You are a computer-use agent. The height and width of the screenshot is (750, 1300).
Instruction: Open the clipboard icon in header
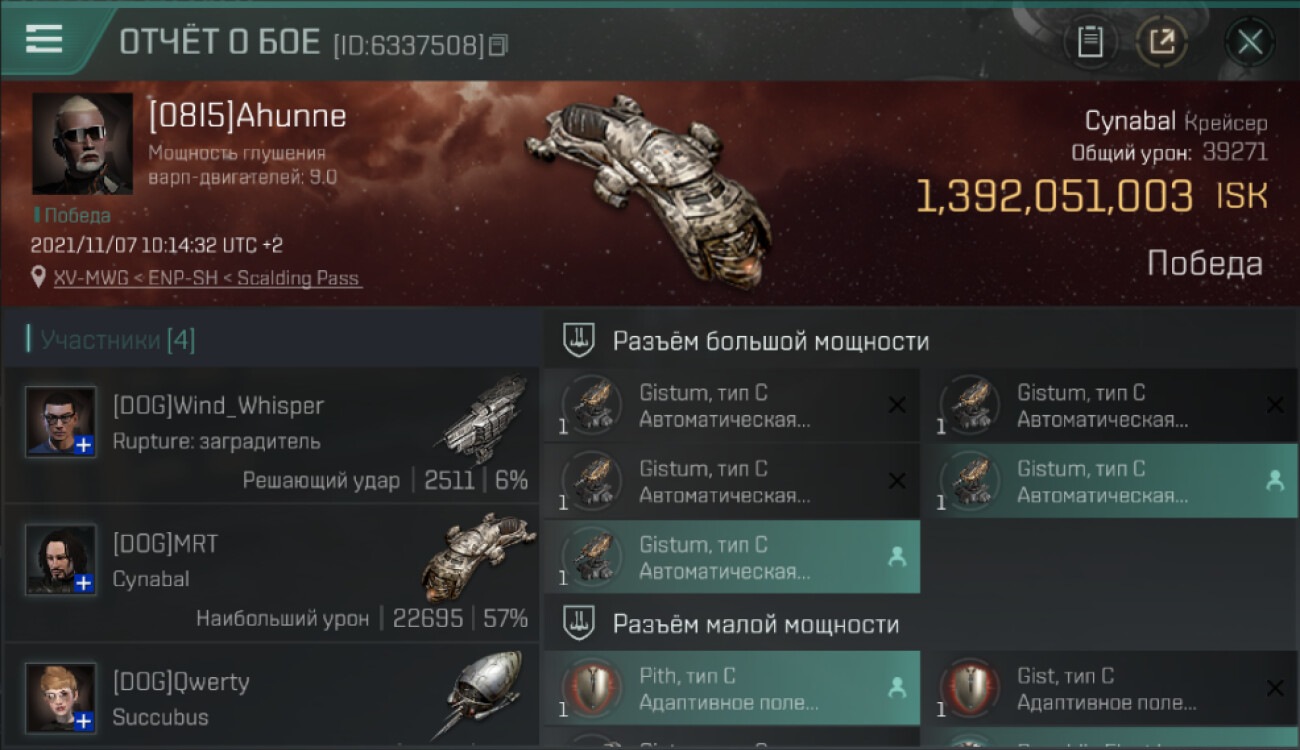1090,42
